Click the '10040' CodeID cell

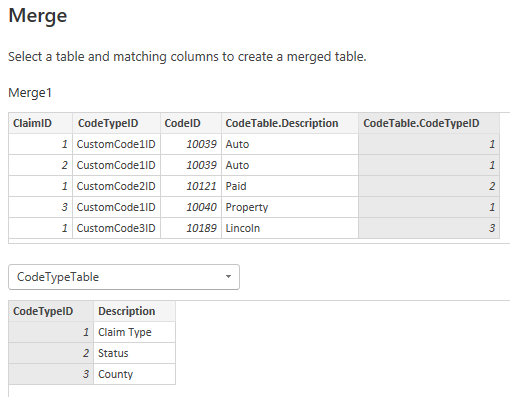(x=191, y=207)
